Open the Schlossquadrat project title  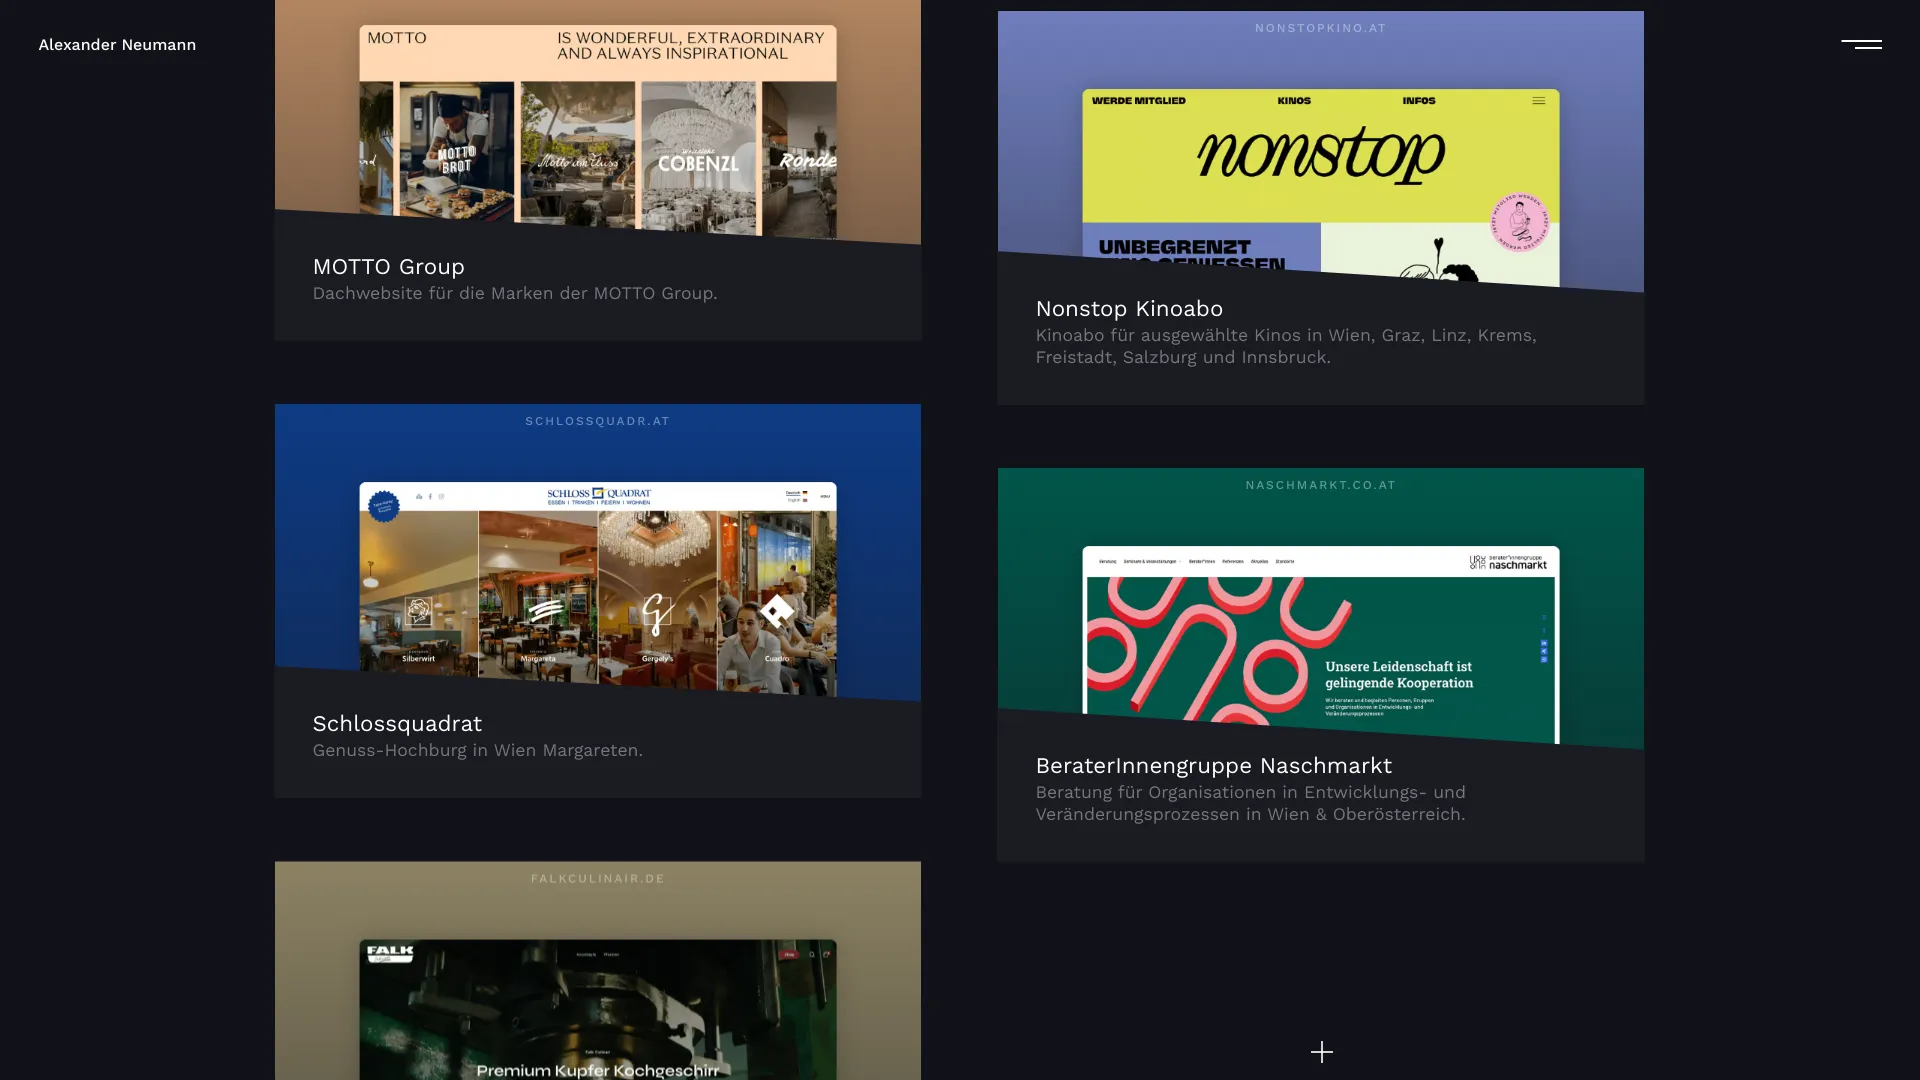tap(397, 724)
